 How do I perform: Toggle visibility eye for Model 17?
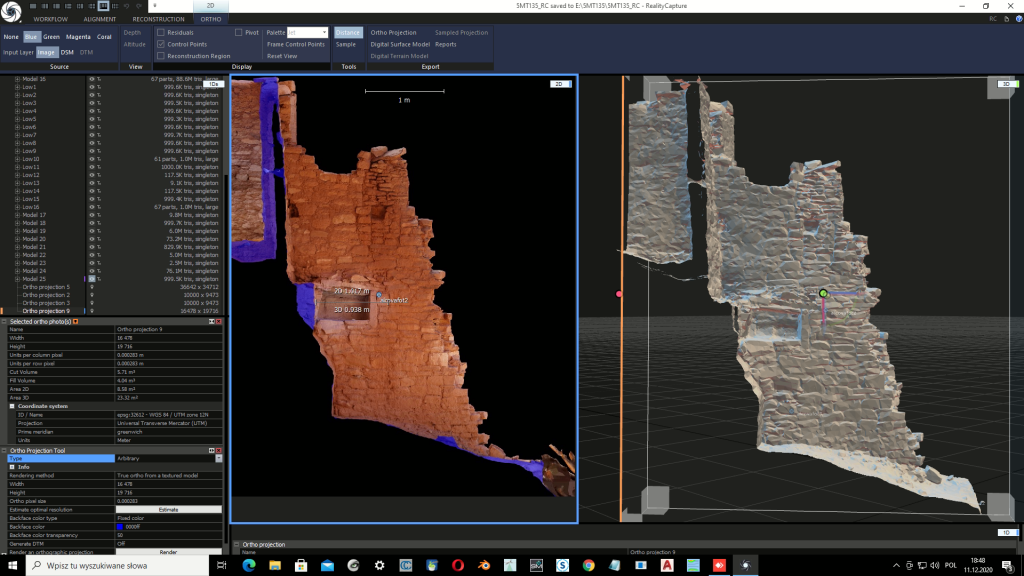pos(91,215)
